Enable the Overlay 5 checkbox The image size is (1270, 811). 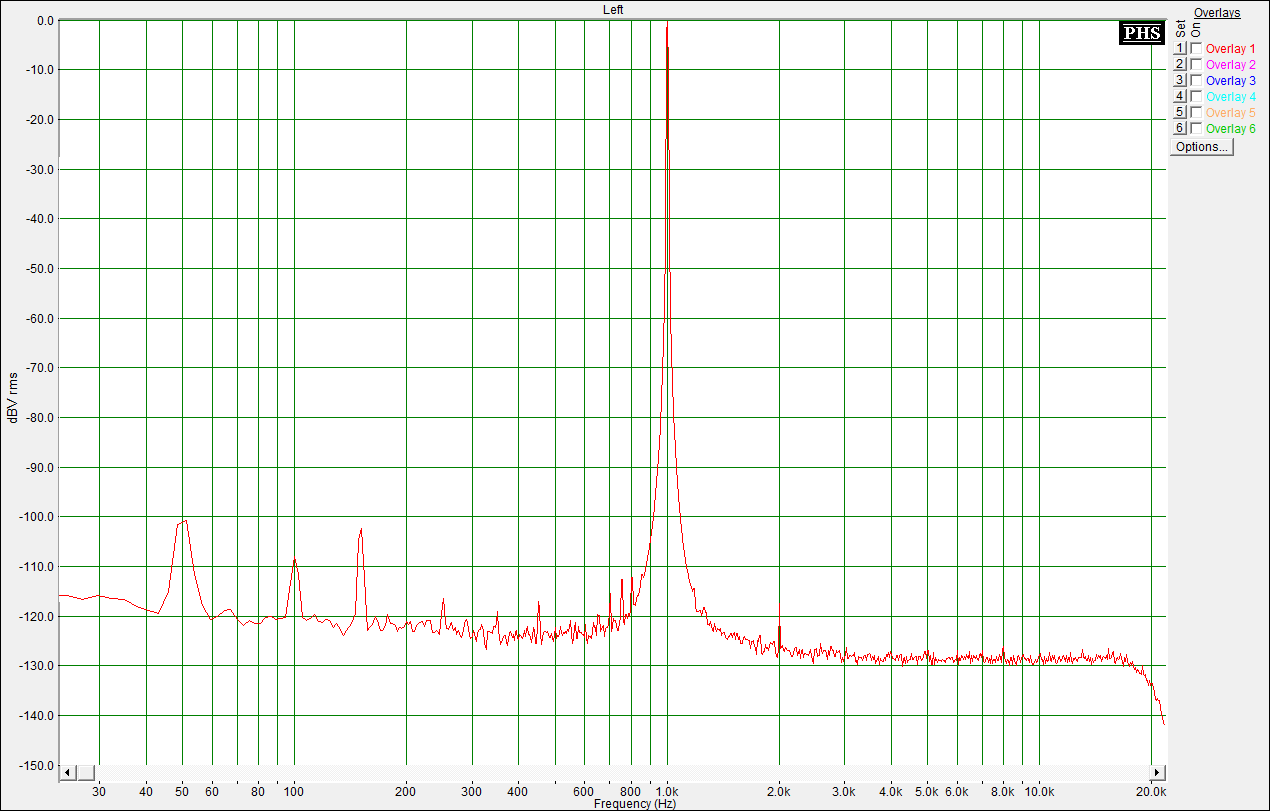click(1196, 112)
